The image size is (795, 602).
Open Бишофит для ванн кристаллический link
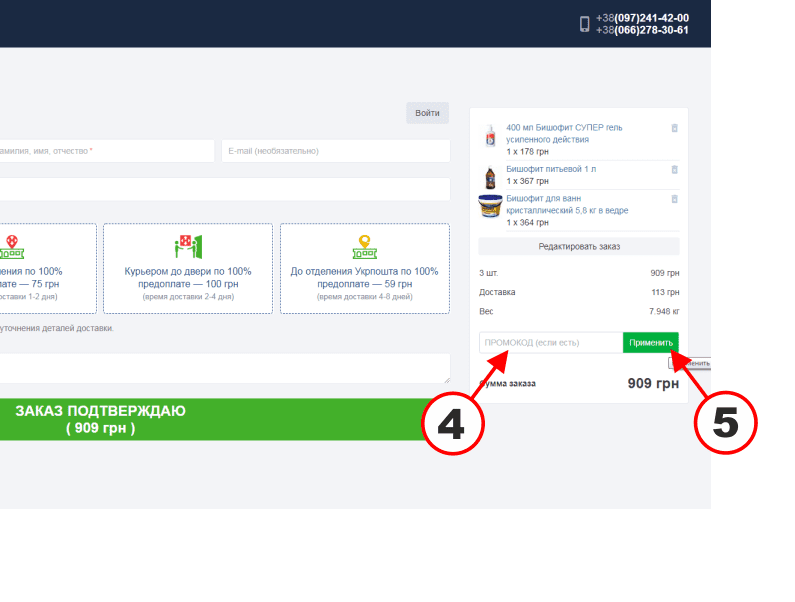pyautogui.click(x=567, y=204)
